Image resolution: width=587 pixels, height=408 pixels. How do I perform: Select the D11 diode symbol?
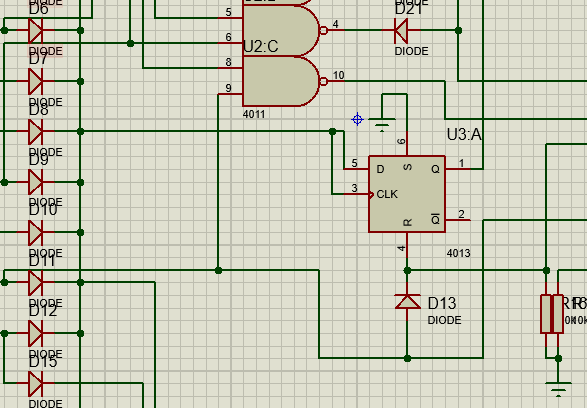36,283
